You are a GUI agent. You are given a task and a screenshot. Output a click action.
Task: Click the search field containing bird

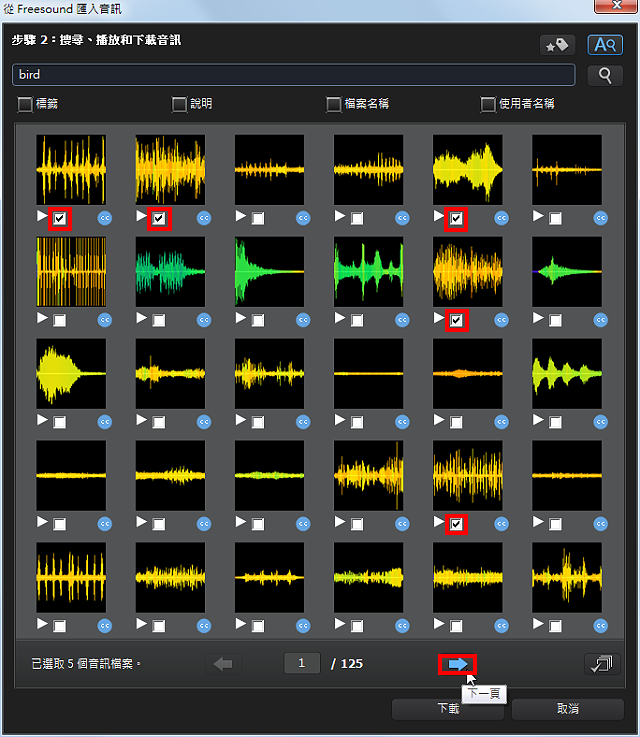click(294, 75)
